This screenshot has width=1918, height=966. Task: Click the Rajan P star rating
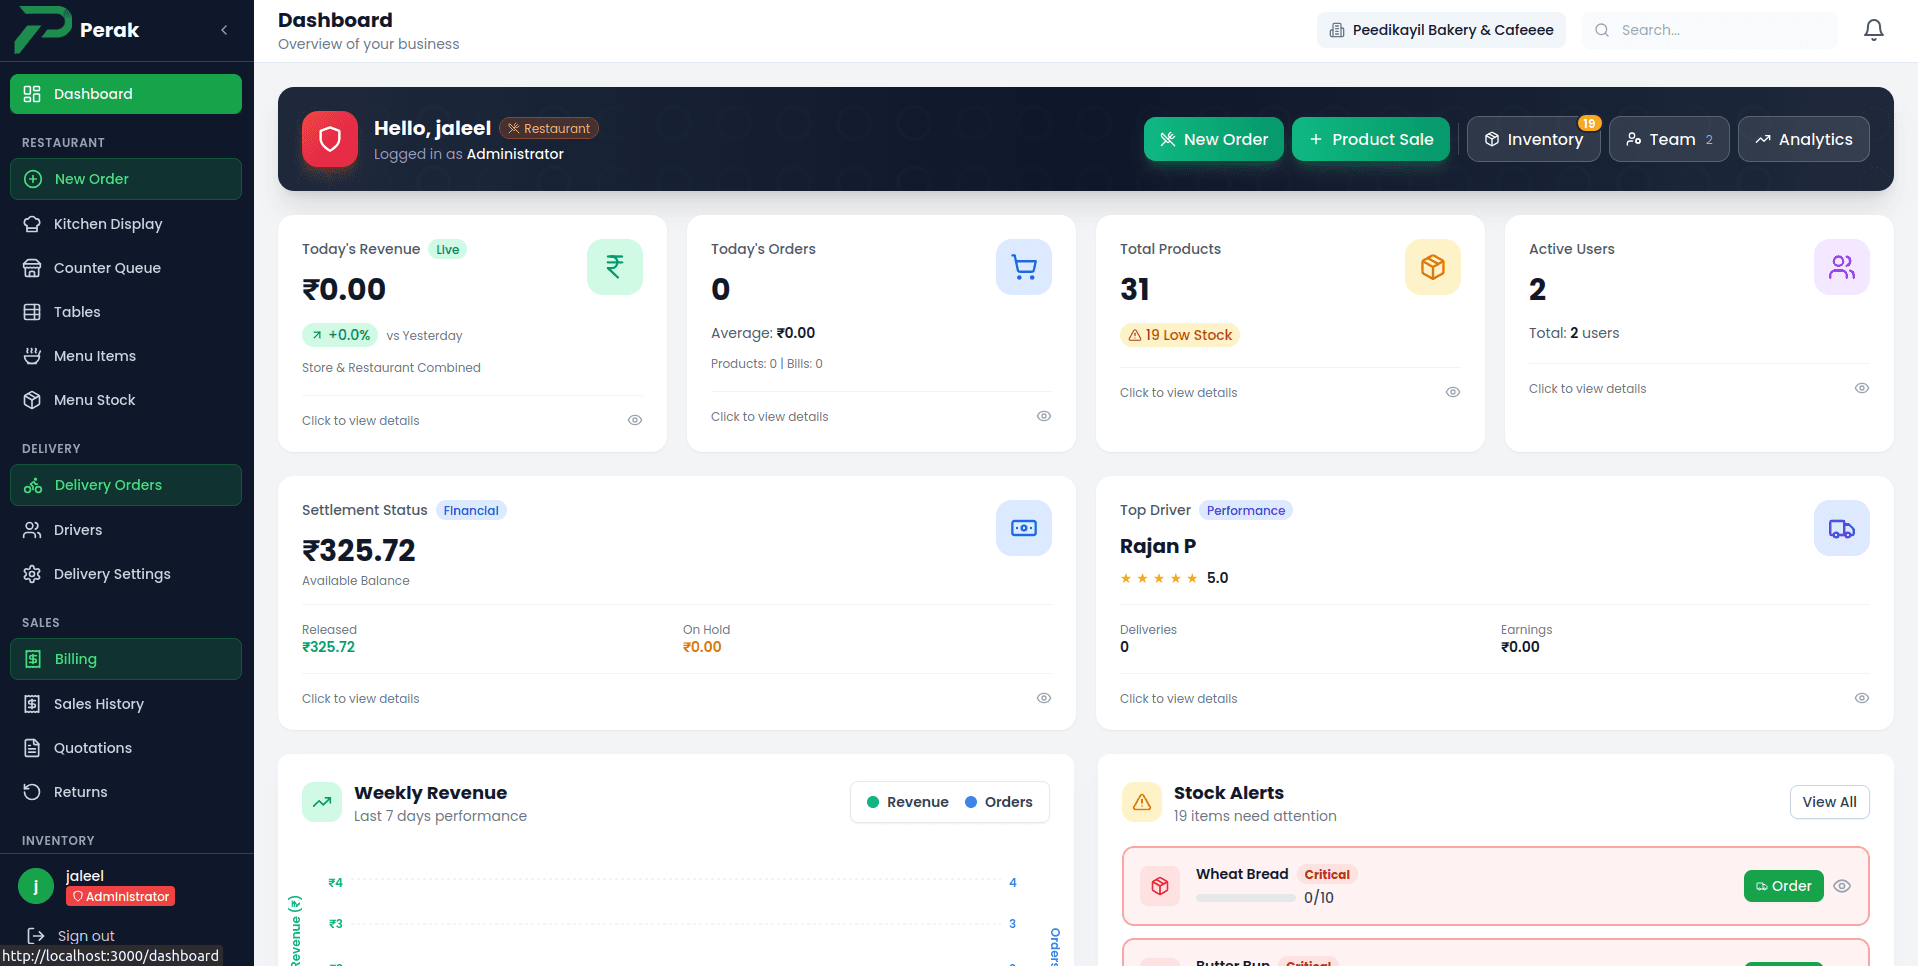pos(1159,578)
